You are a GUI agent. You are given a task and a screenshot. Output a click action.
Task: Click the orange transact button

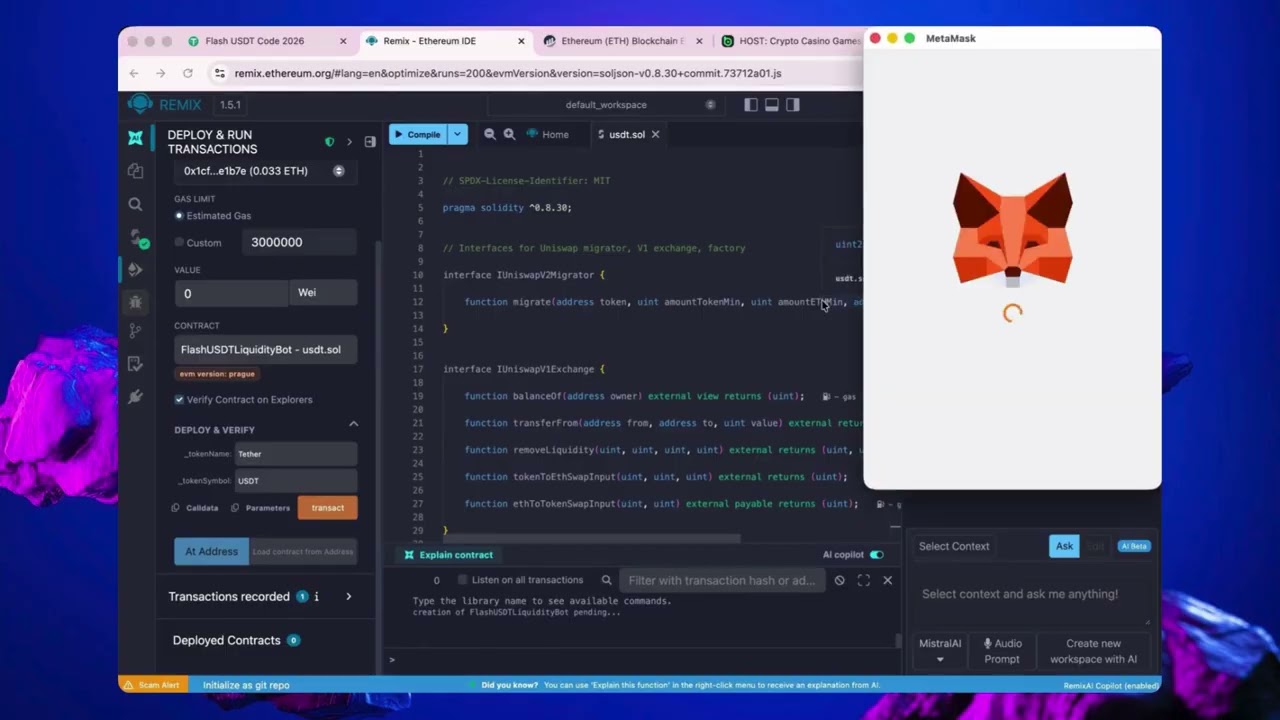click(327, 508)
